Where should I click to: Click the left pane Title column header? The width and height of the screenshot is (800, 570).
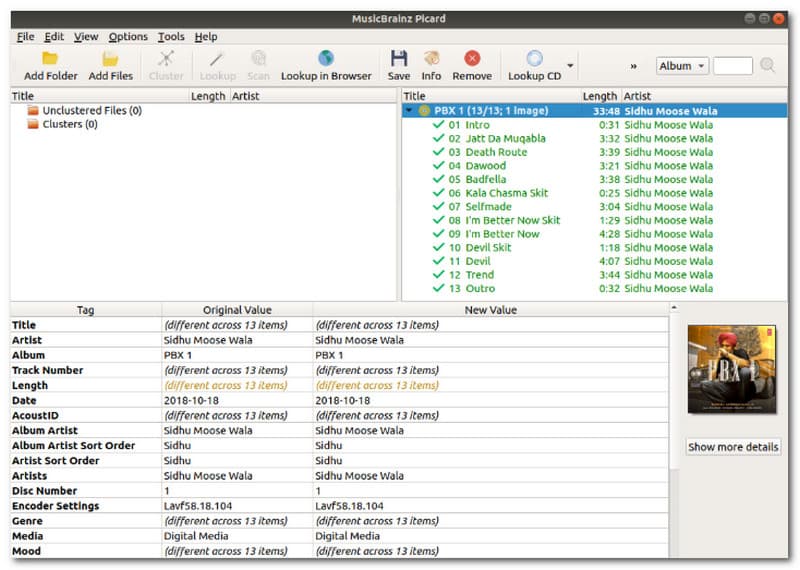point(99,96)
